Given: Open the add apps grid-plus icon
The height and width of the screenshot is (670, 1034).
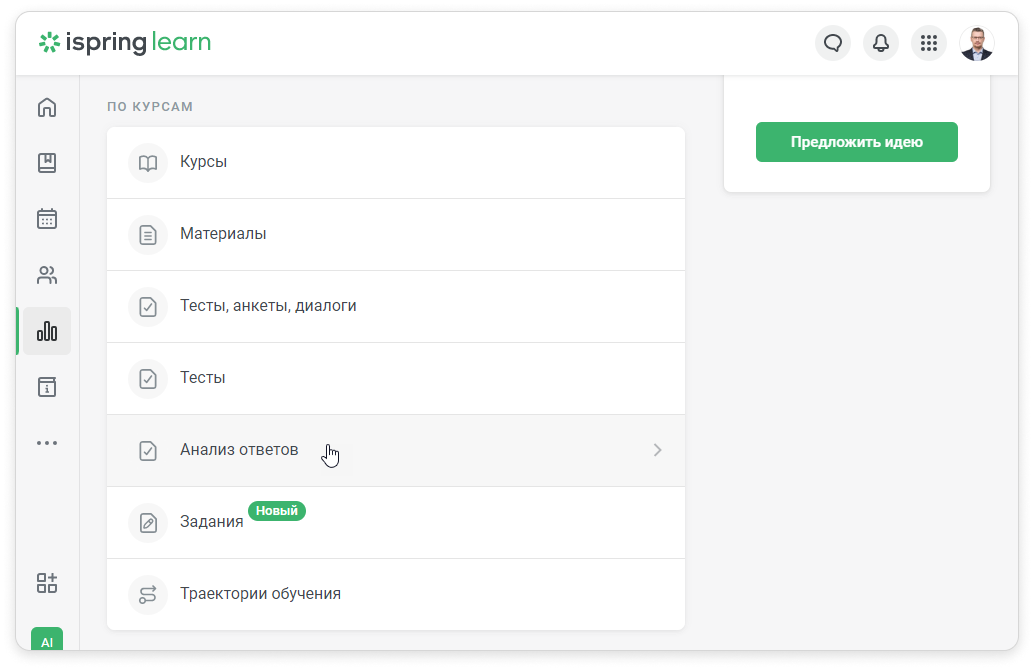Looking at the screenshot, I should coord(47,583).
